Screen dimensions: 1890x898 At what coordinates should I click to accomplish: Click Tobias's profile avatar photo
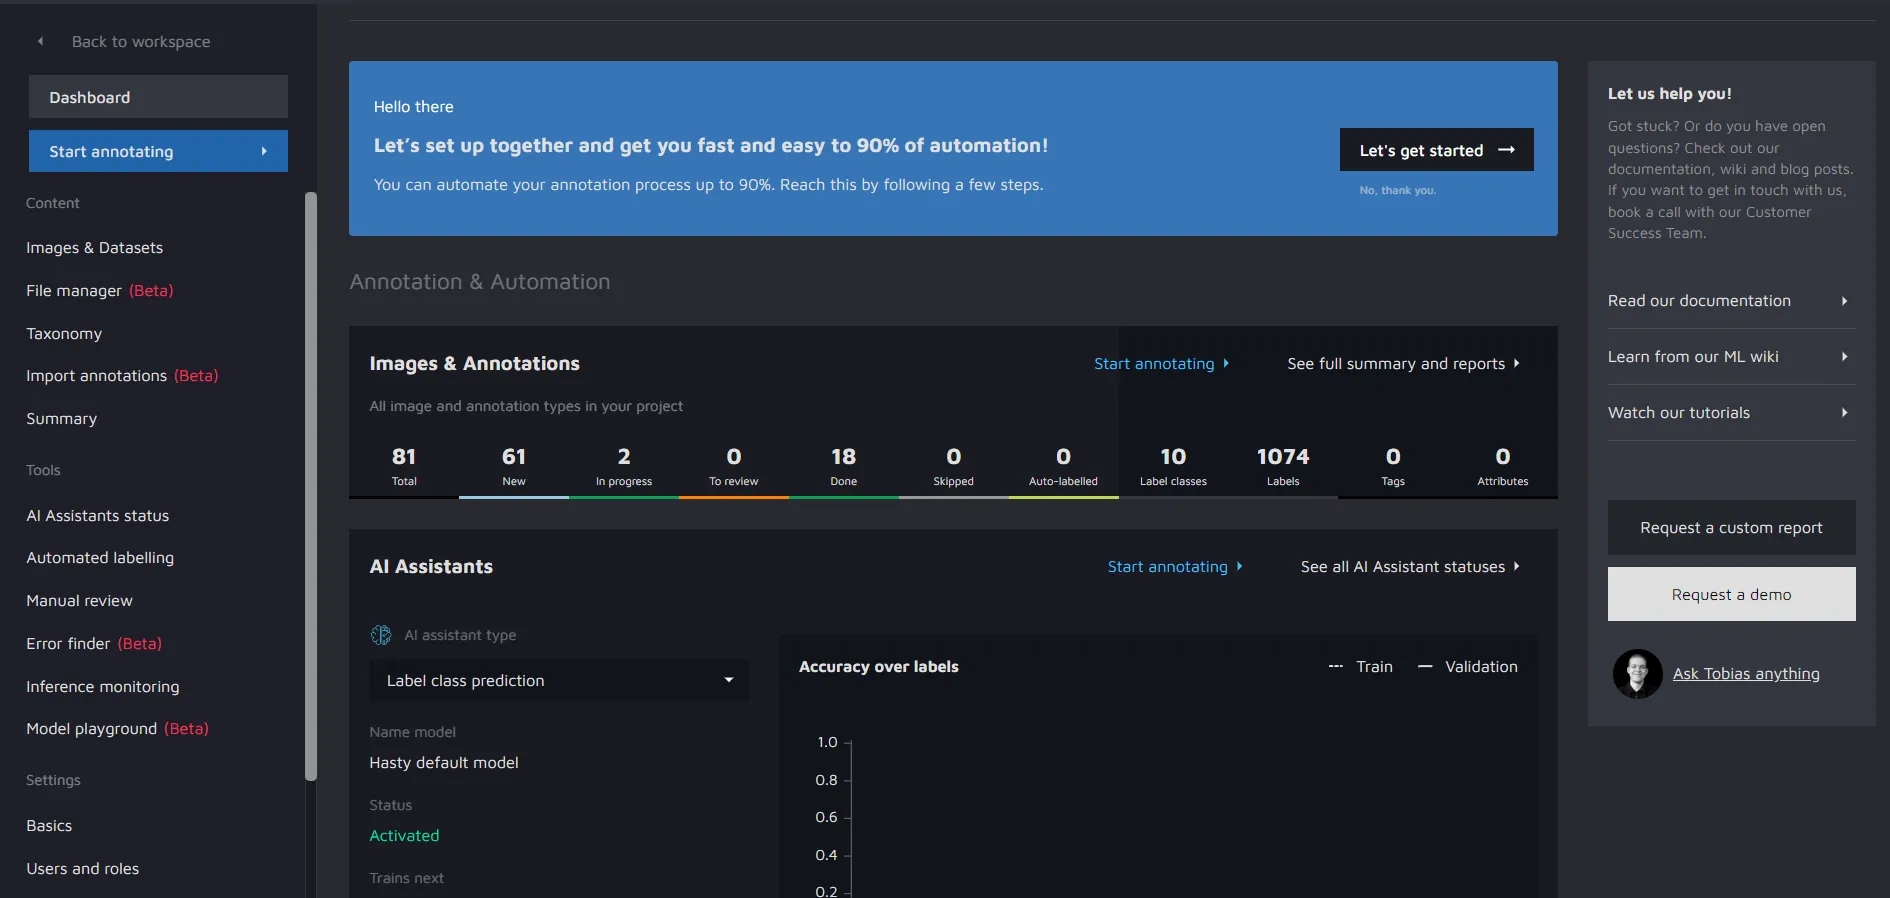click(x=1637, y=674)
